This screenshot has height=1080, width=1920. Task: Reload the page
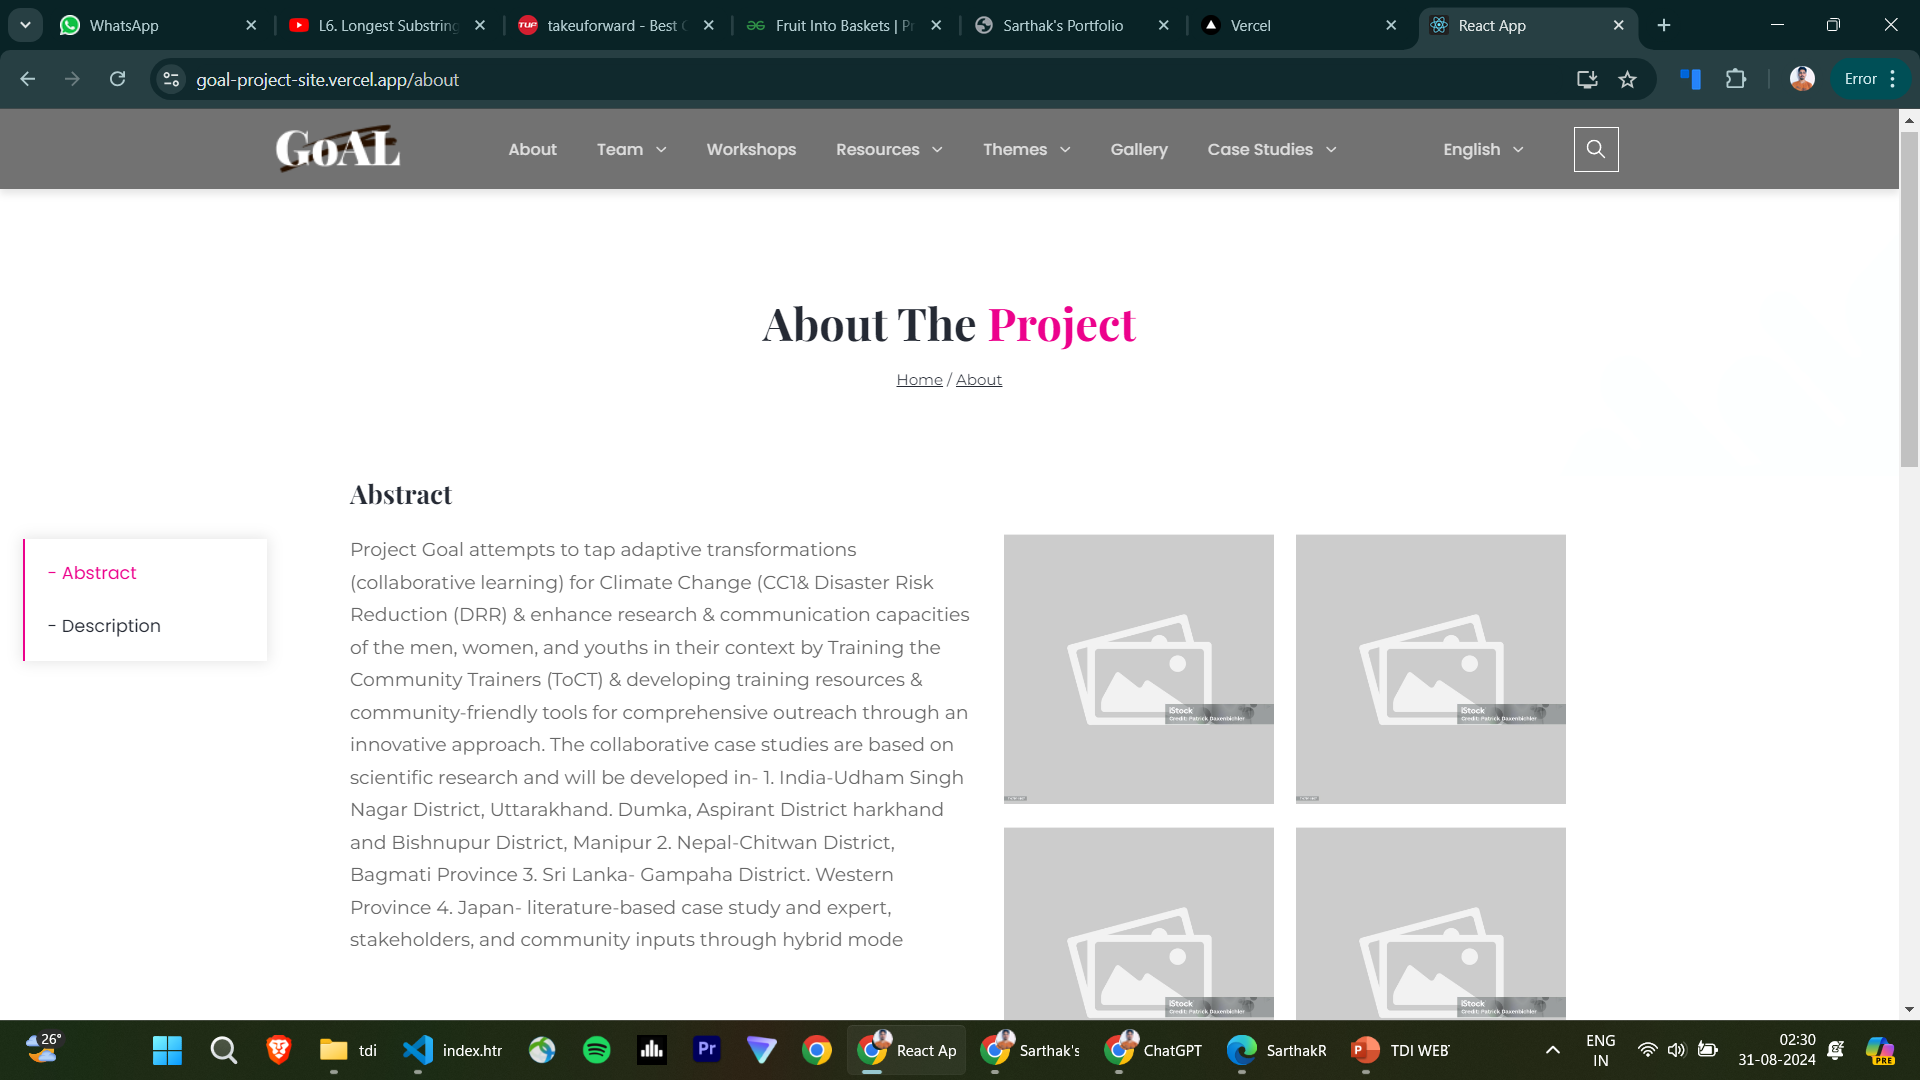click(117, 79)
